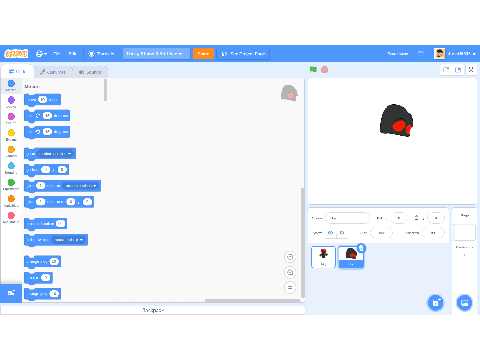The image size is (480, 360).
Task: Select the highlighted dark helmet sprite thumbnail
Action: (x=351, y=257)
